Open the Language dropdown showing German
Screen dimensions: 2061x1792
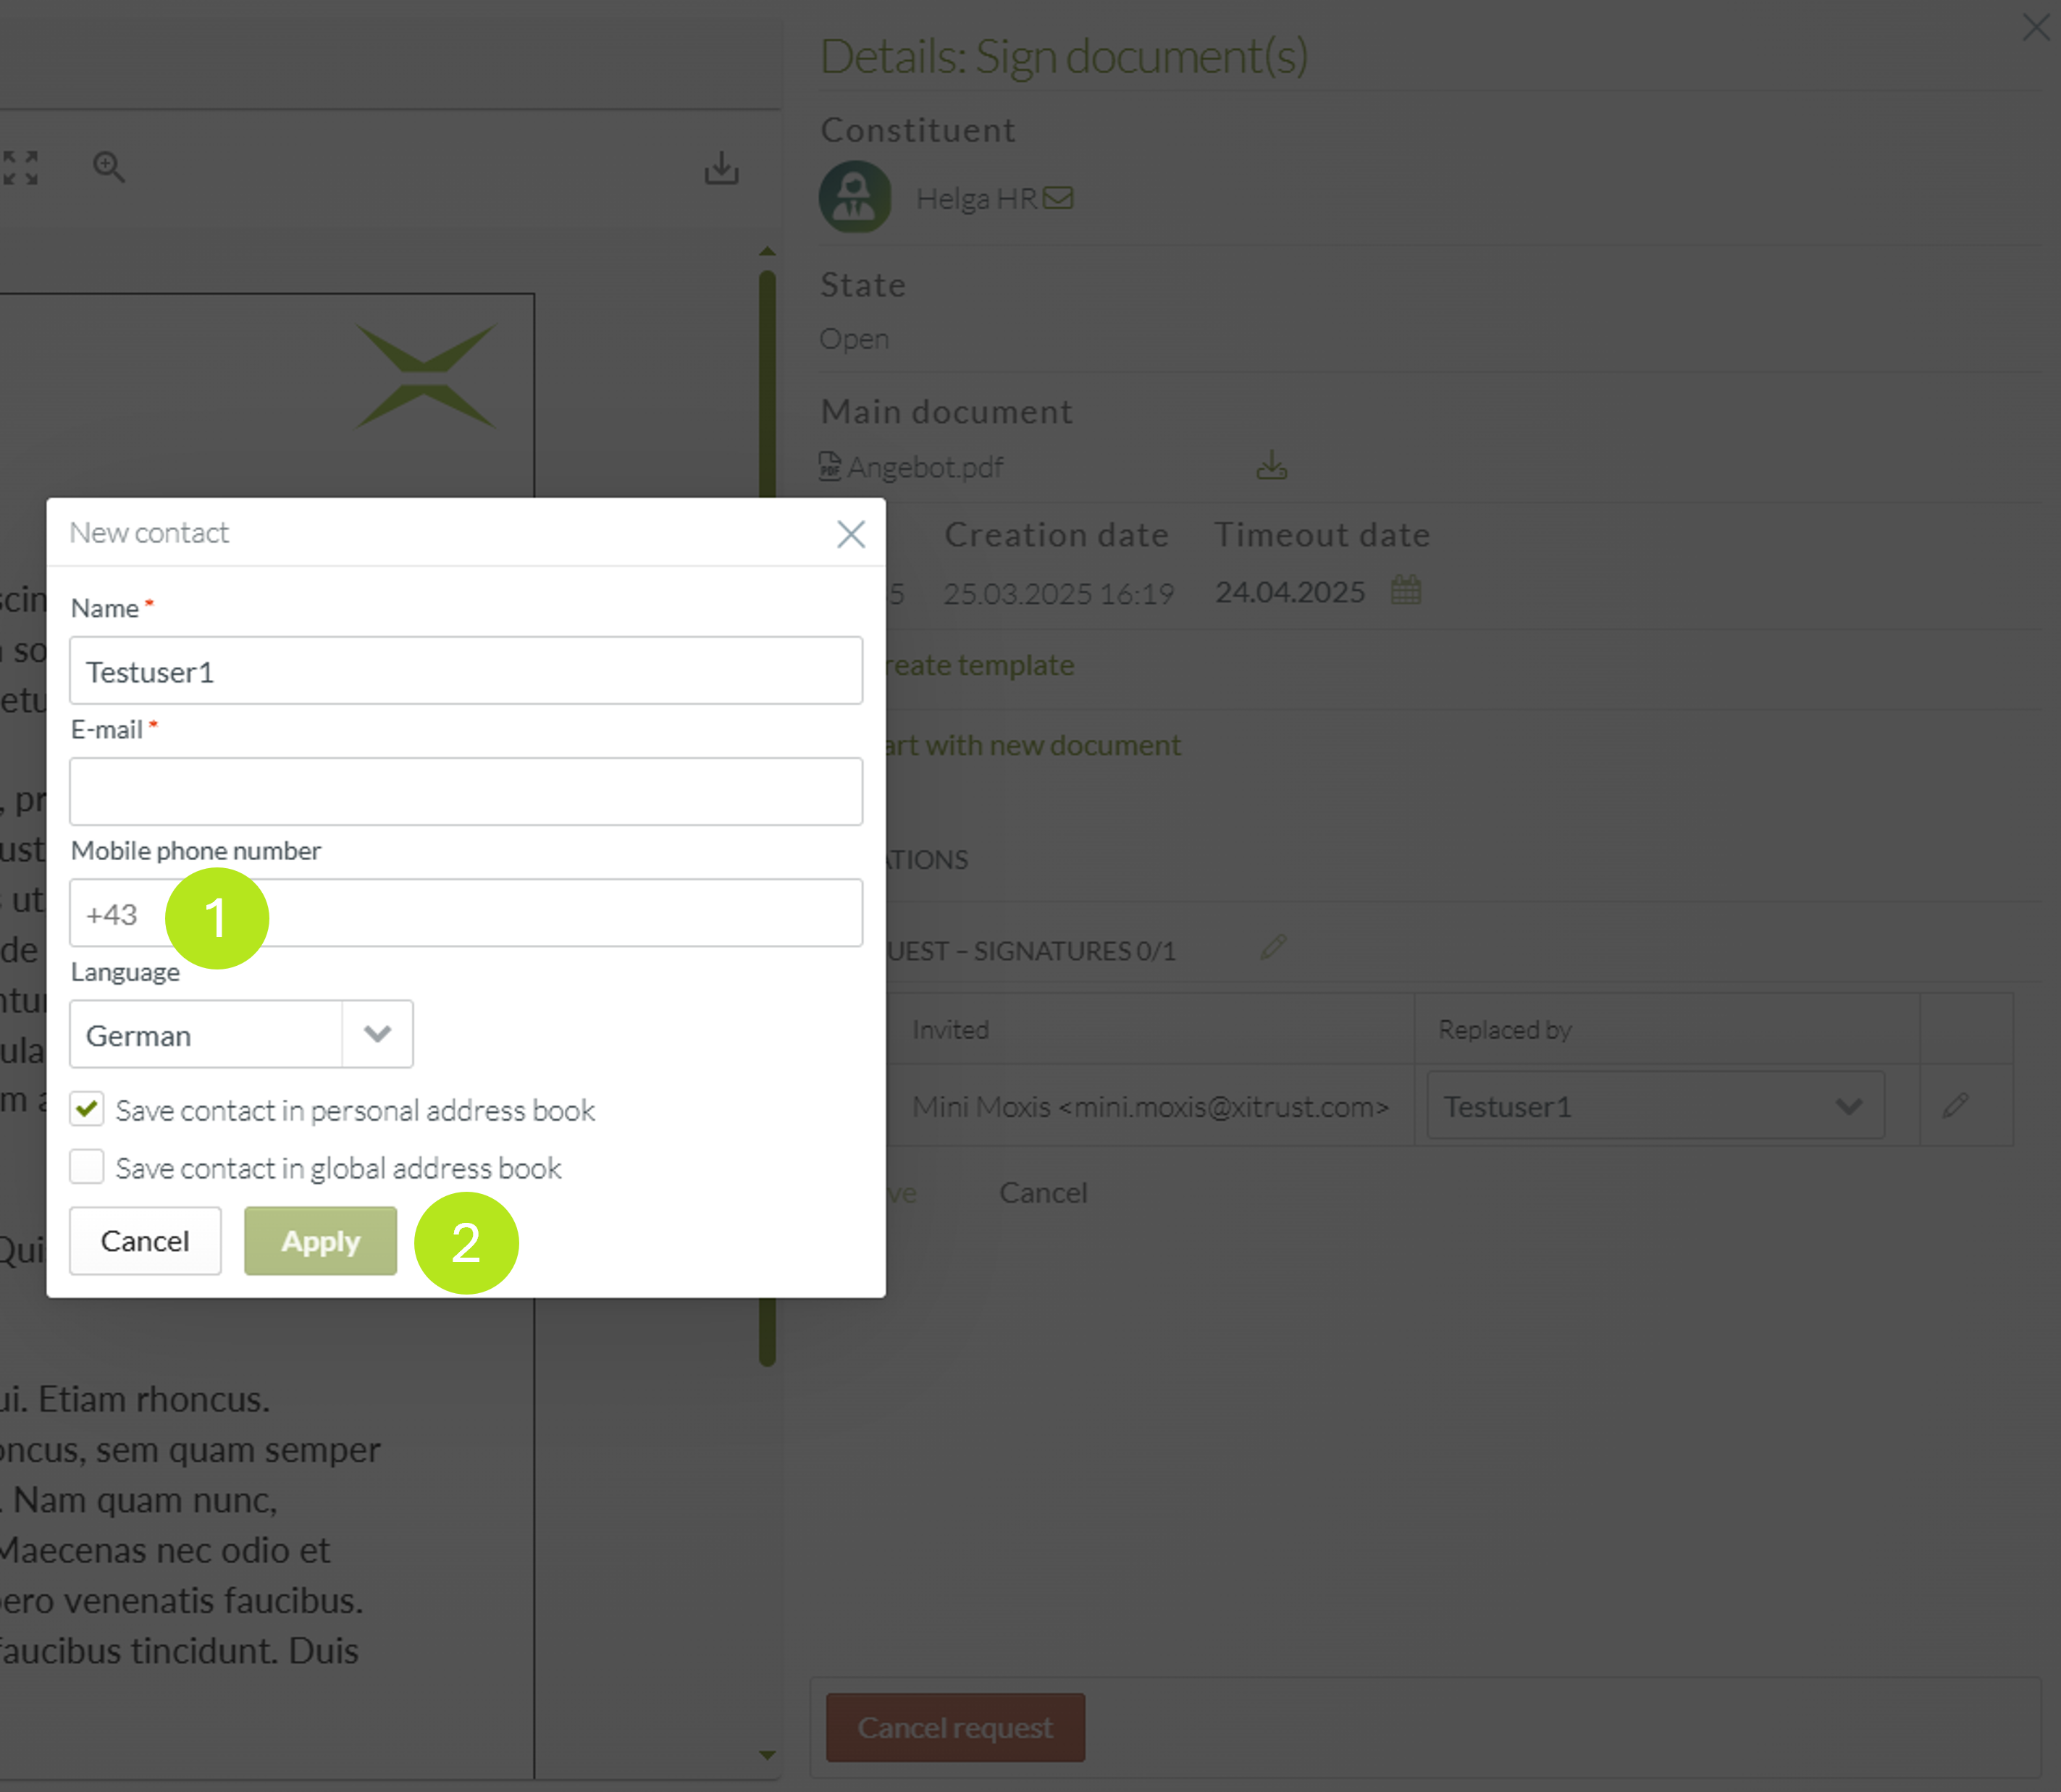coord(240,1034)
